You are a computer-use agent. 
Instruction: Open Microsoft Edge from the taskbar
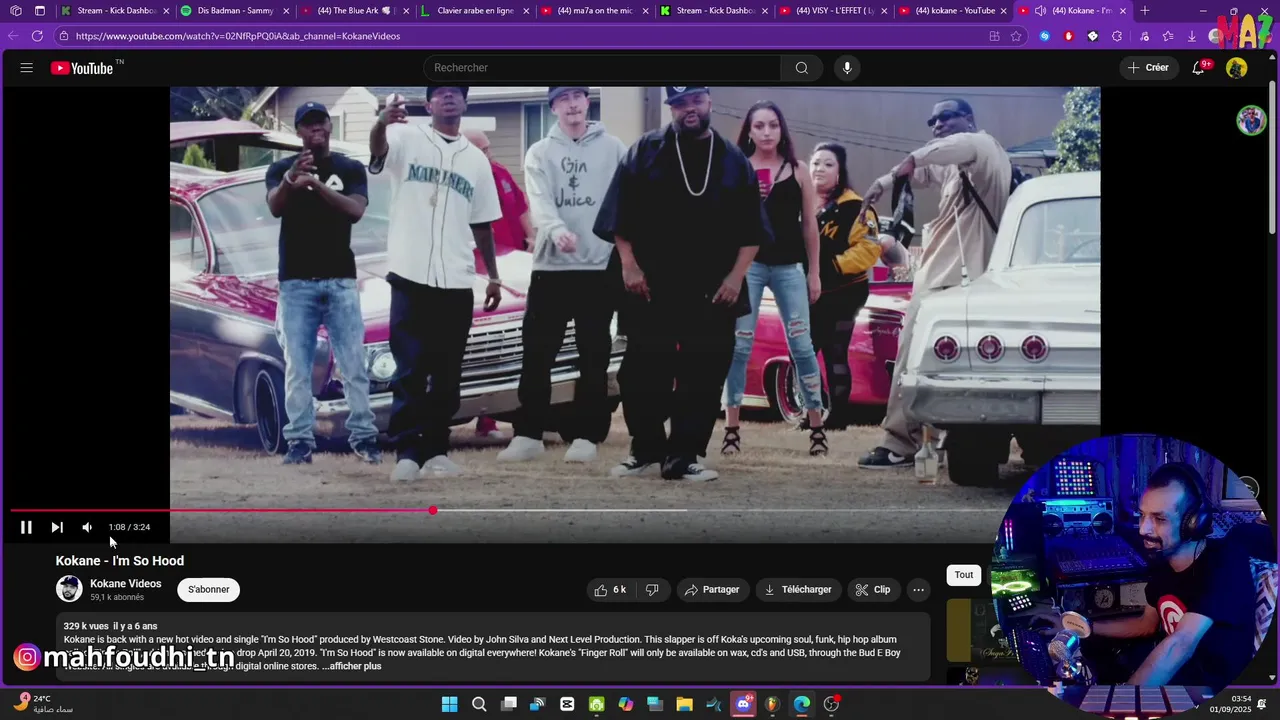click(802, 704)
